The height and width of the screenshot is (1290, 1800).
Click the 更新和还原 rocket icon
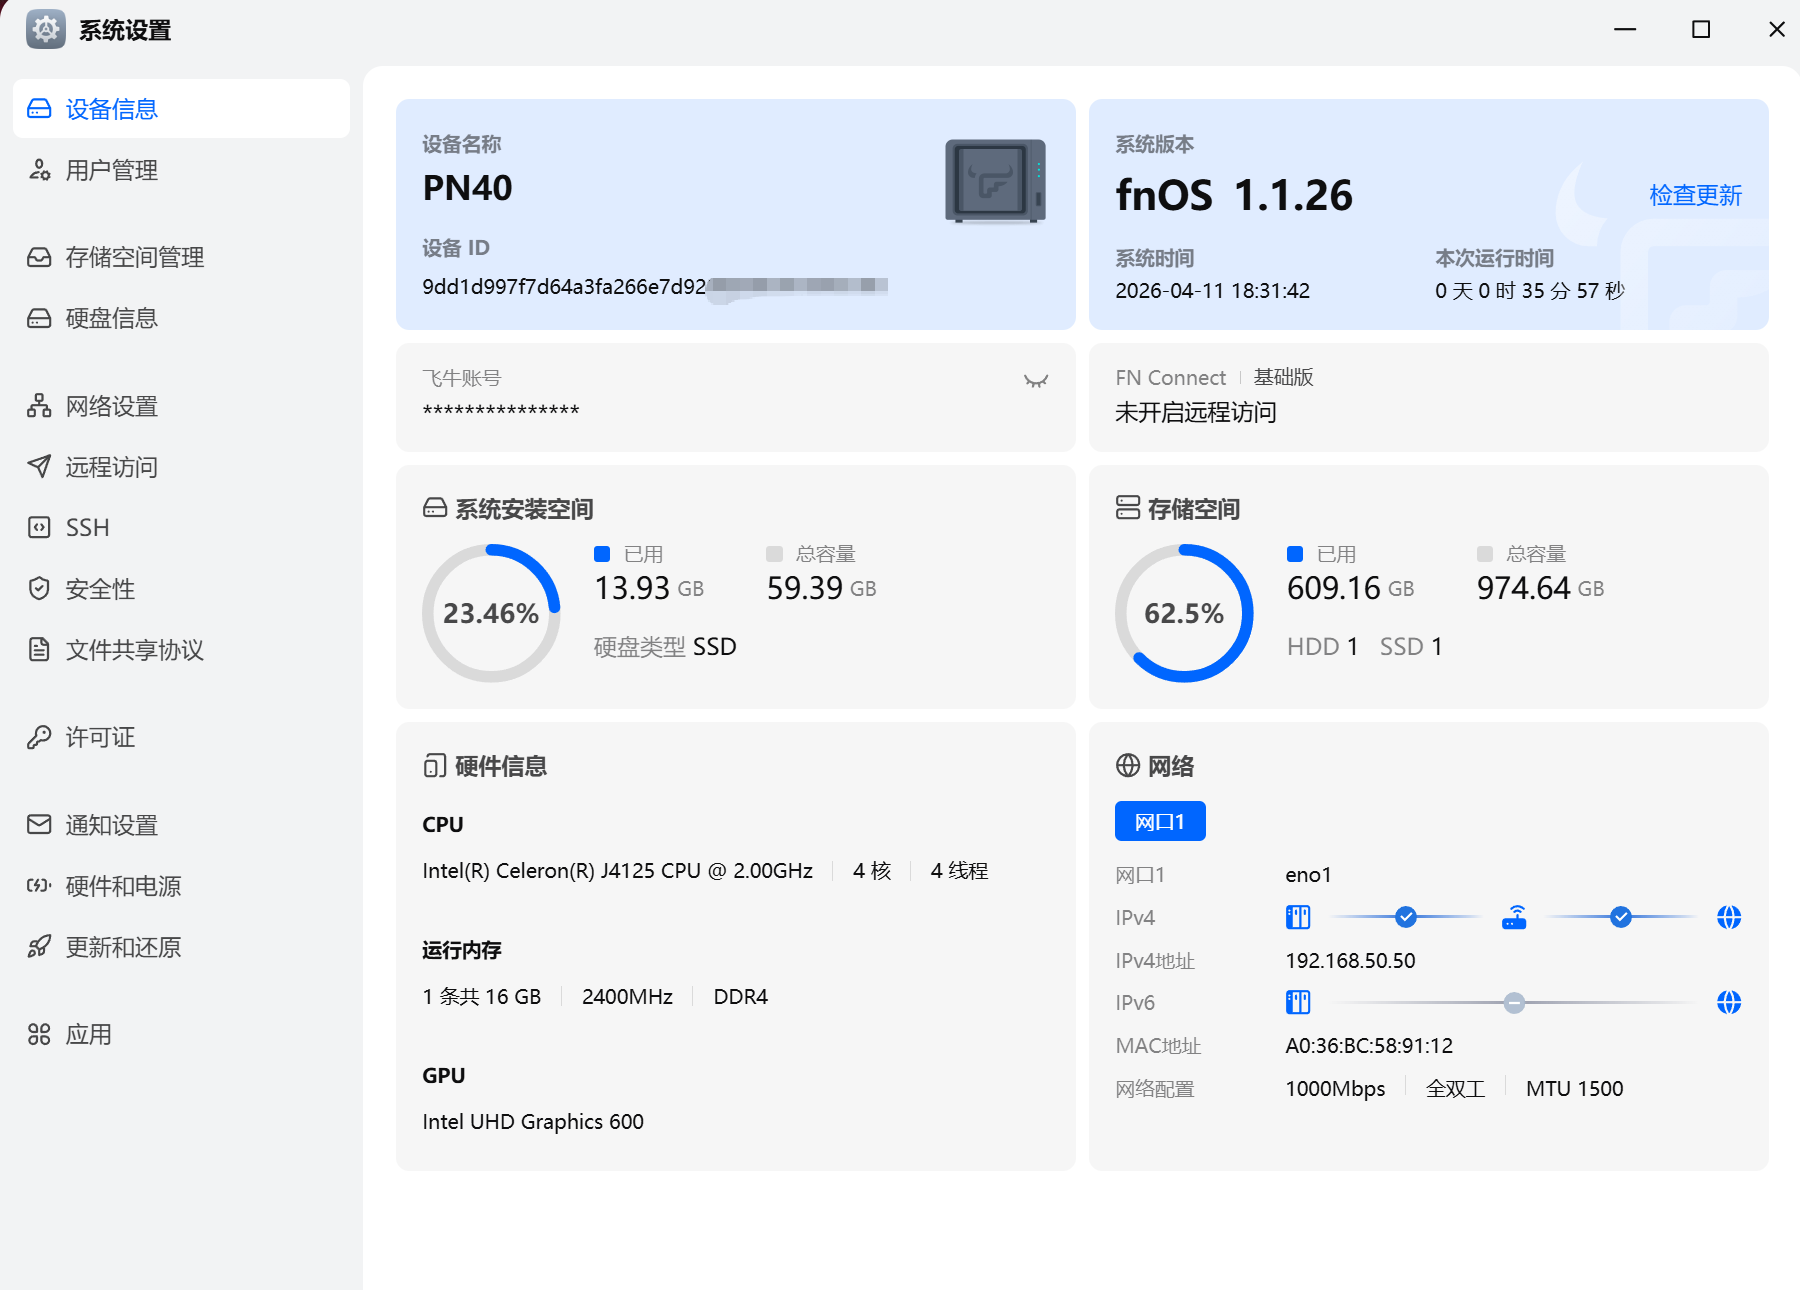click(39, 947)
